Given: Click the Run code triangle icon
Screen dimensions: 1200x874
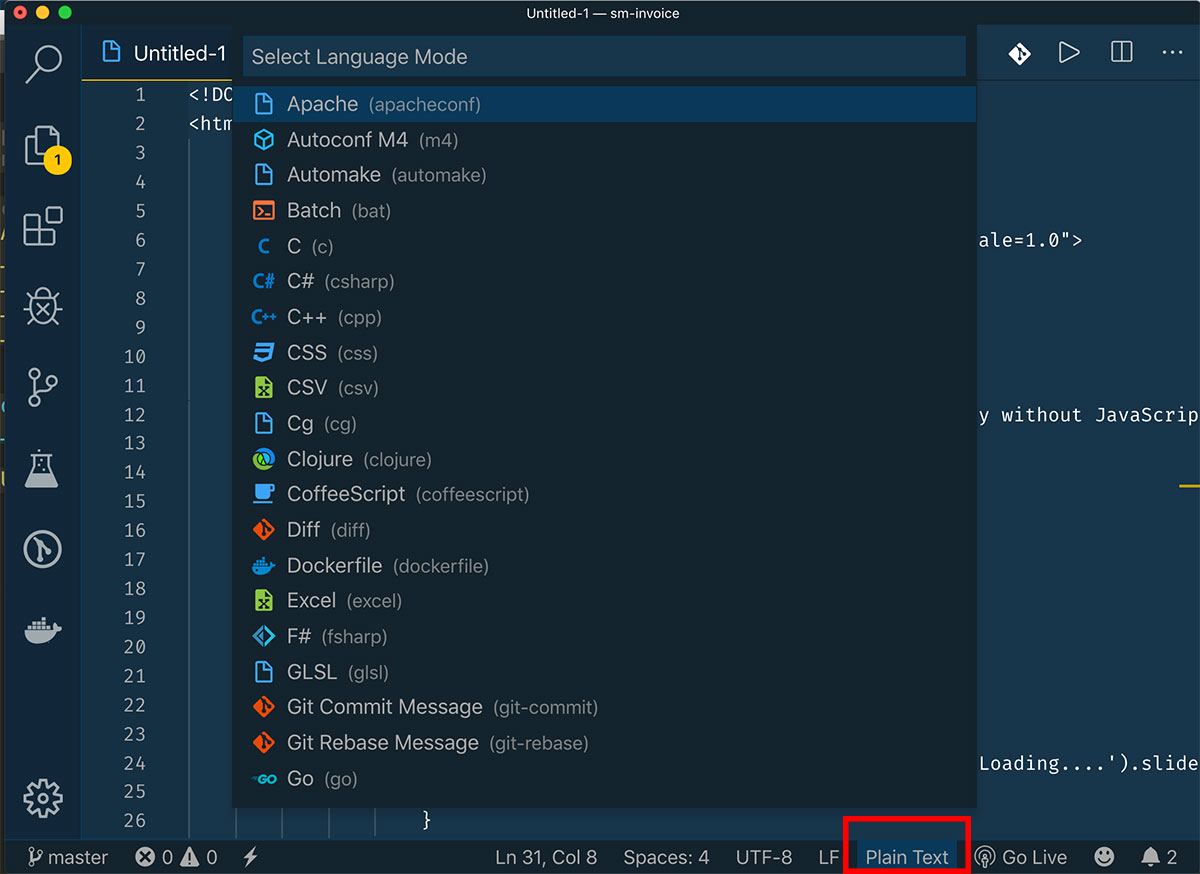Looking at the screenshot, I should (x=1069, y=53).
